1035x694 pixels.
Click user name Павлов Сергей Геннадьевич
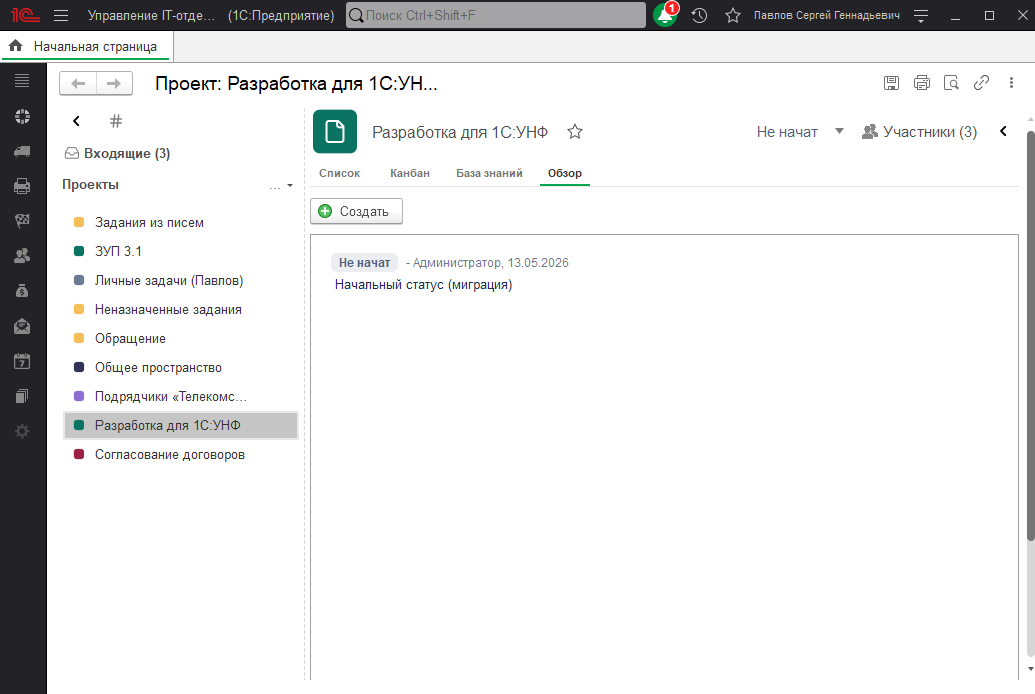826,15
